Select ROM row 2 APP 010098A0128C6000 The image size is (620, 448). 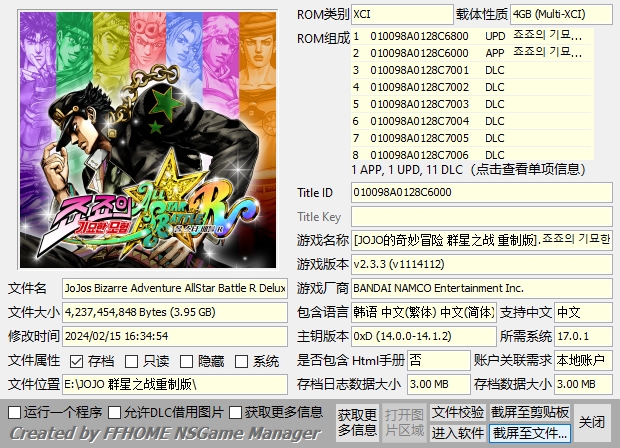point(472,53)
